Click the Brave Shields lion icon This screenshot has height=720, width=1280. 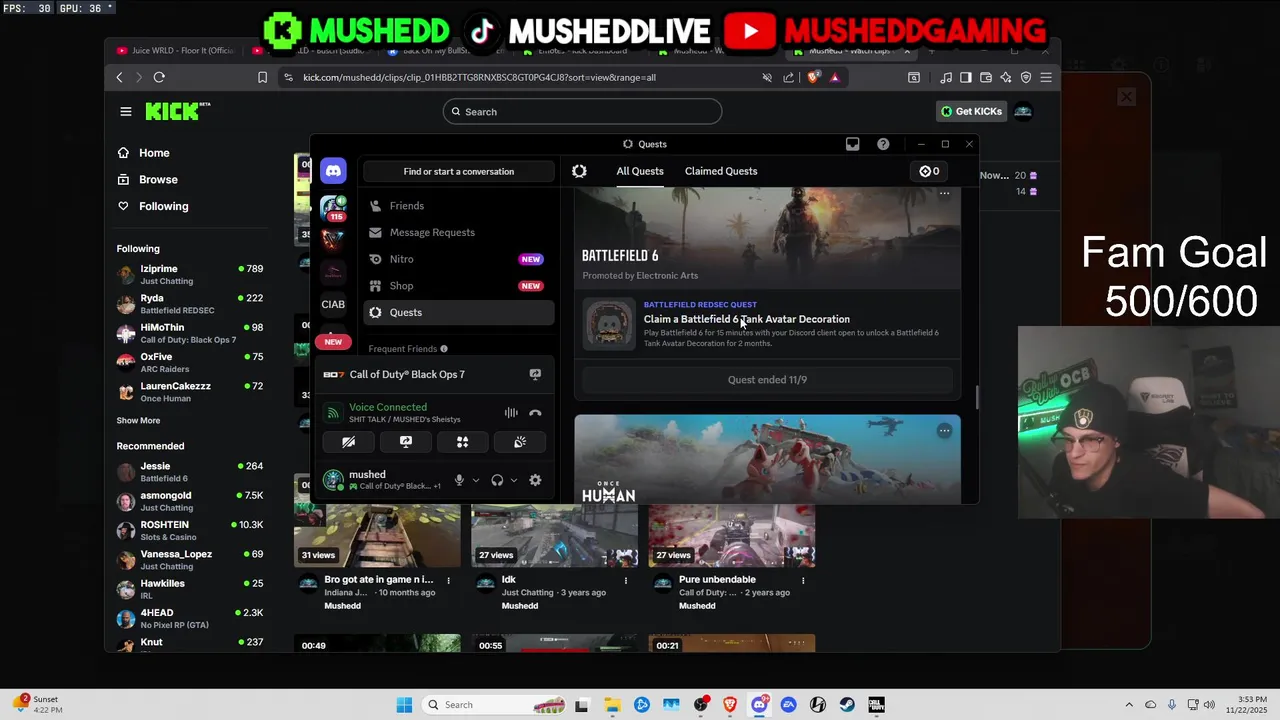click(x=815, y=77)
